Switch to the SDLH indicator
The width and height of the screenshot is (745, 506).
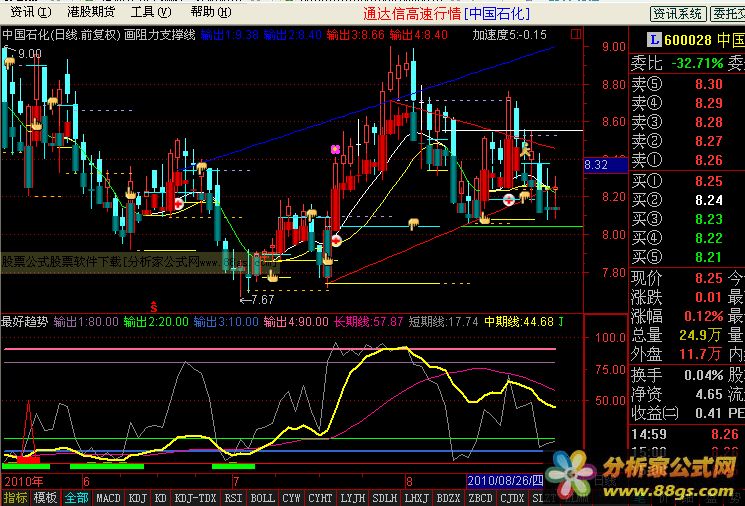385,498
